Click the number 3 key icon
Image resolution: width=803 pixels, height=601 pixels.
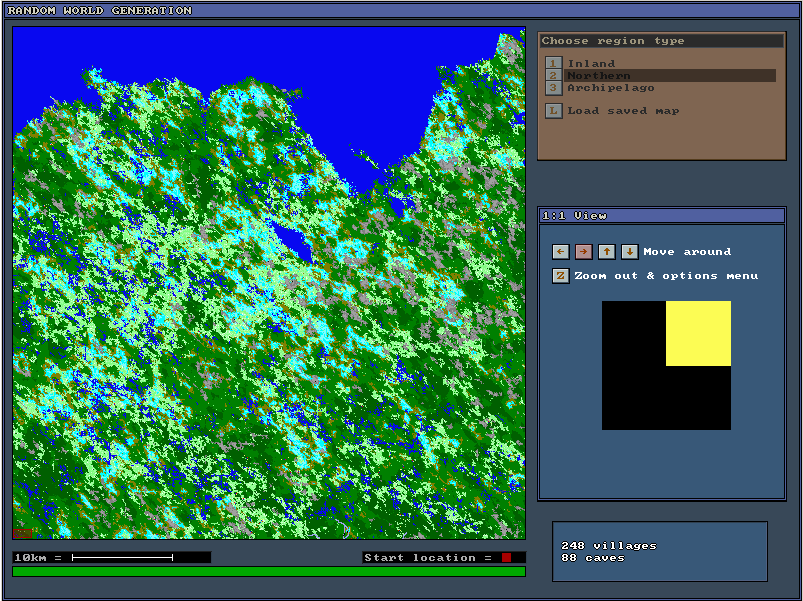pos(553,88)
